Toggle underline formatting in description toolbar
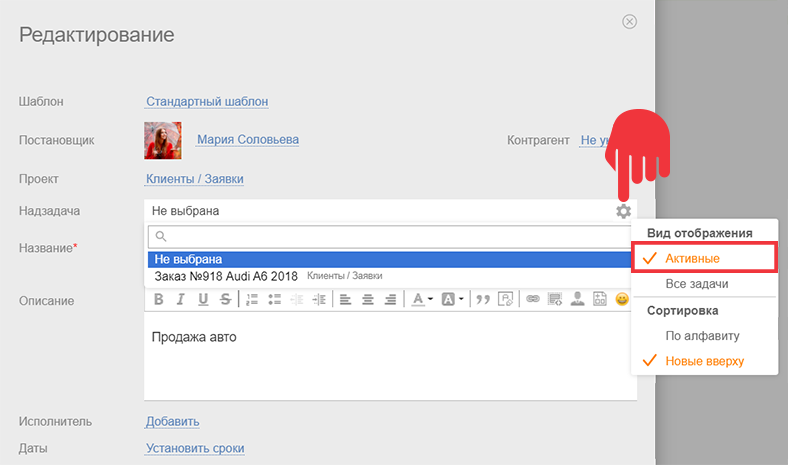Screen dimensions: 788x465 tap(203, 300)
